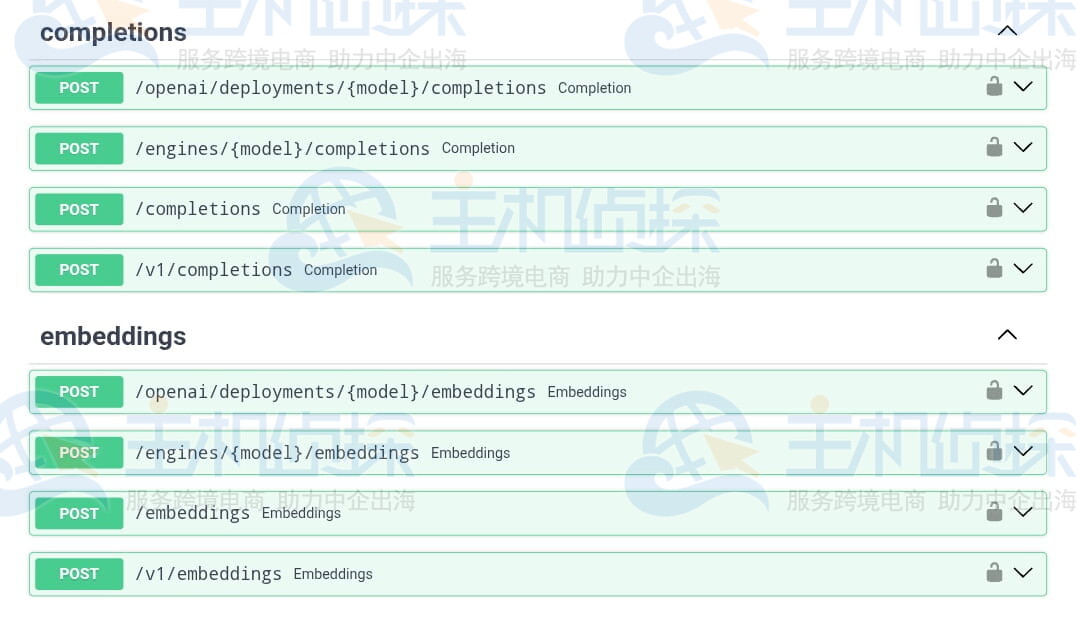The image size is (1076, 622).
Task: Click the lock icon on /embeddings endpoint
Action: point(994,512)
